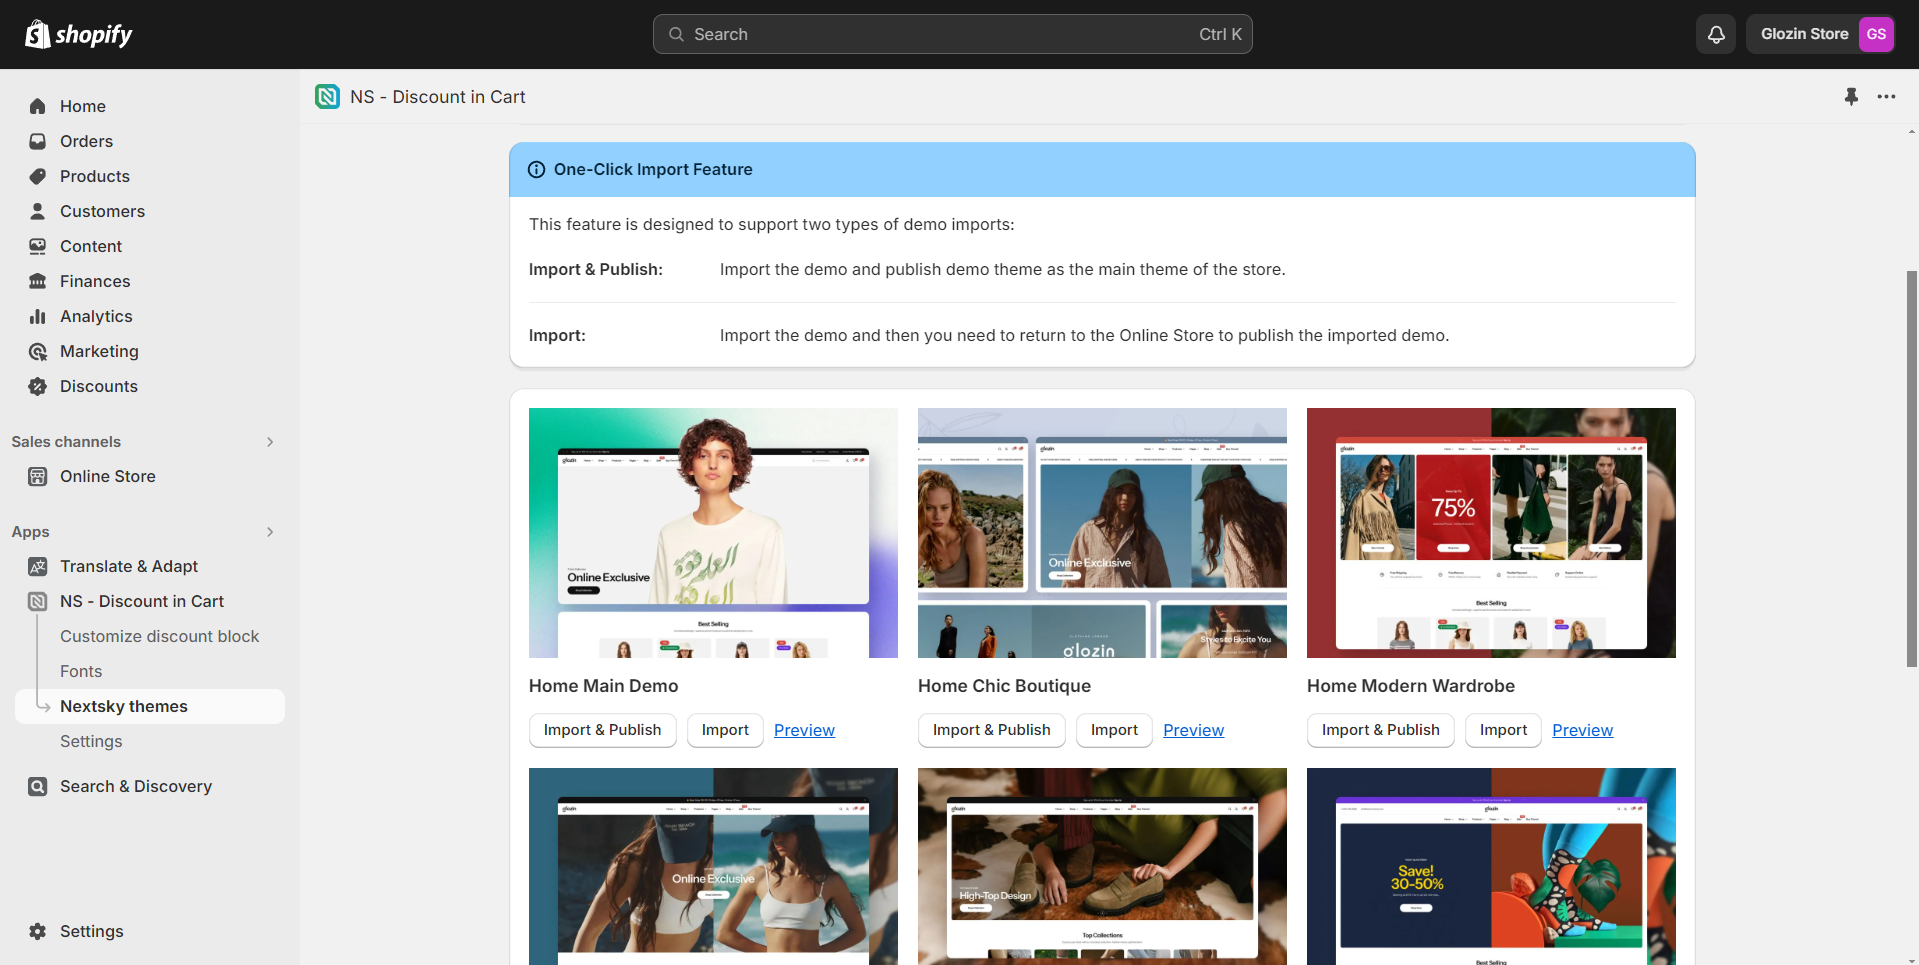The width and height of the screenshot is (1919, 965).
Task: Click the GS store avatar
Action: [1876, 34]
